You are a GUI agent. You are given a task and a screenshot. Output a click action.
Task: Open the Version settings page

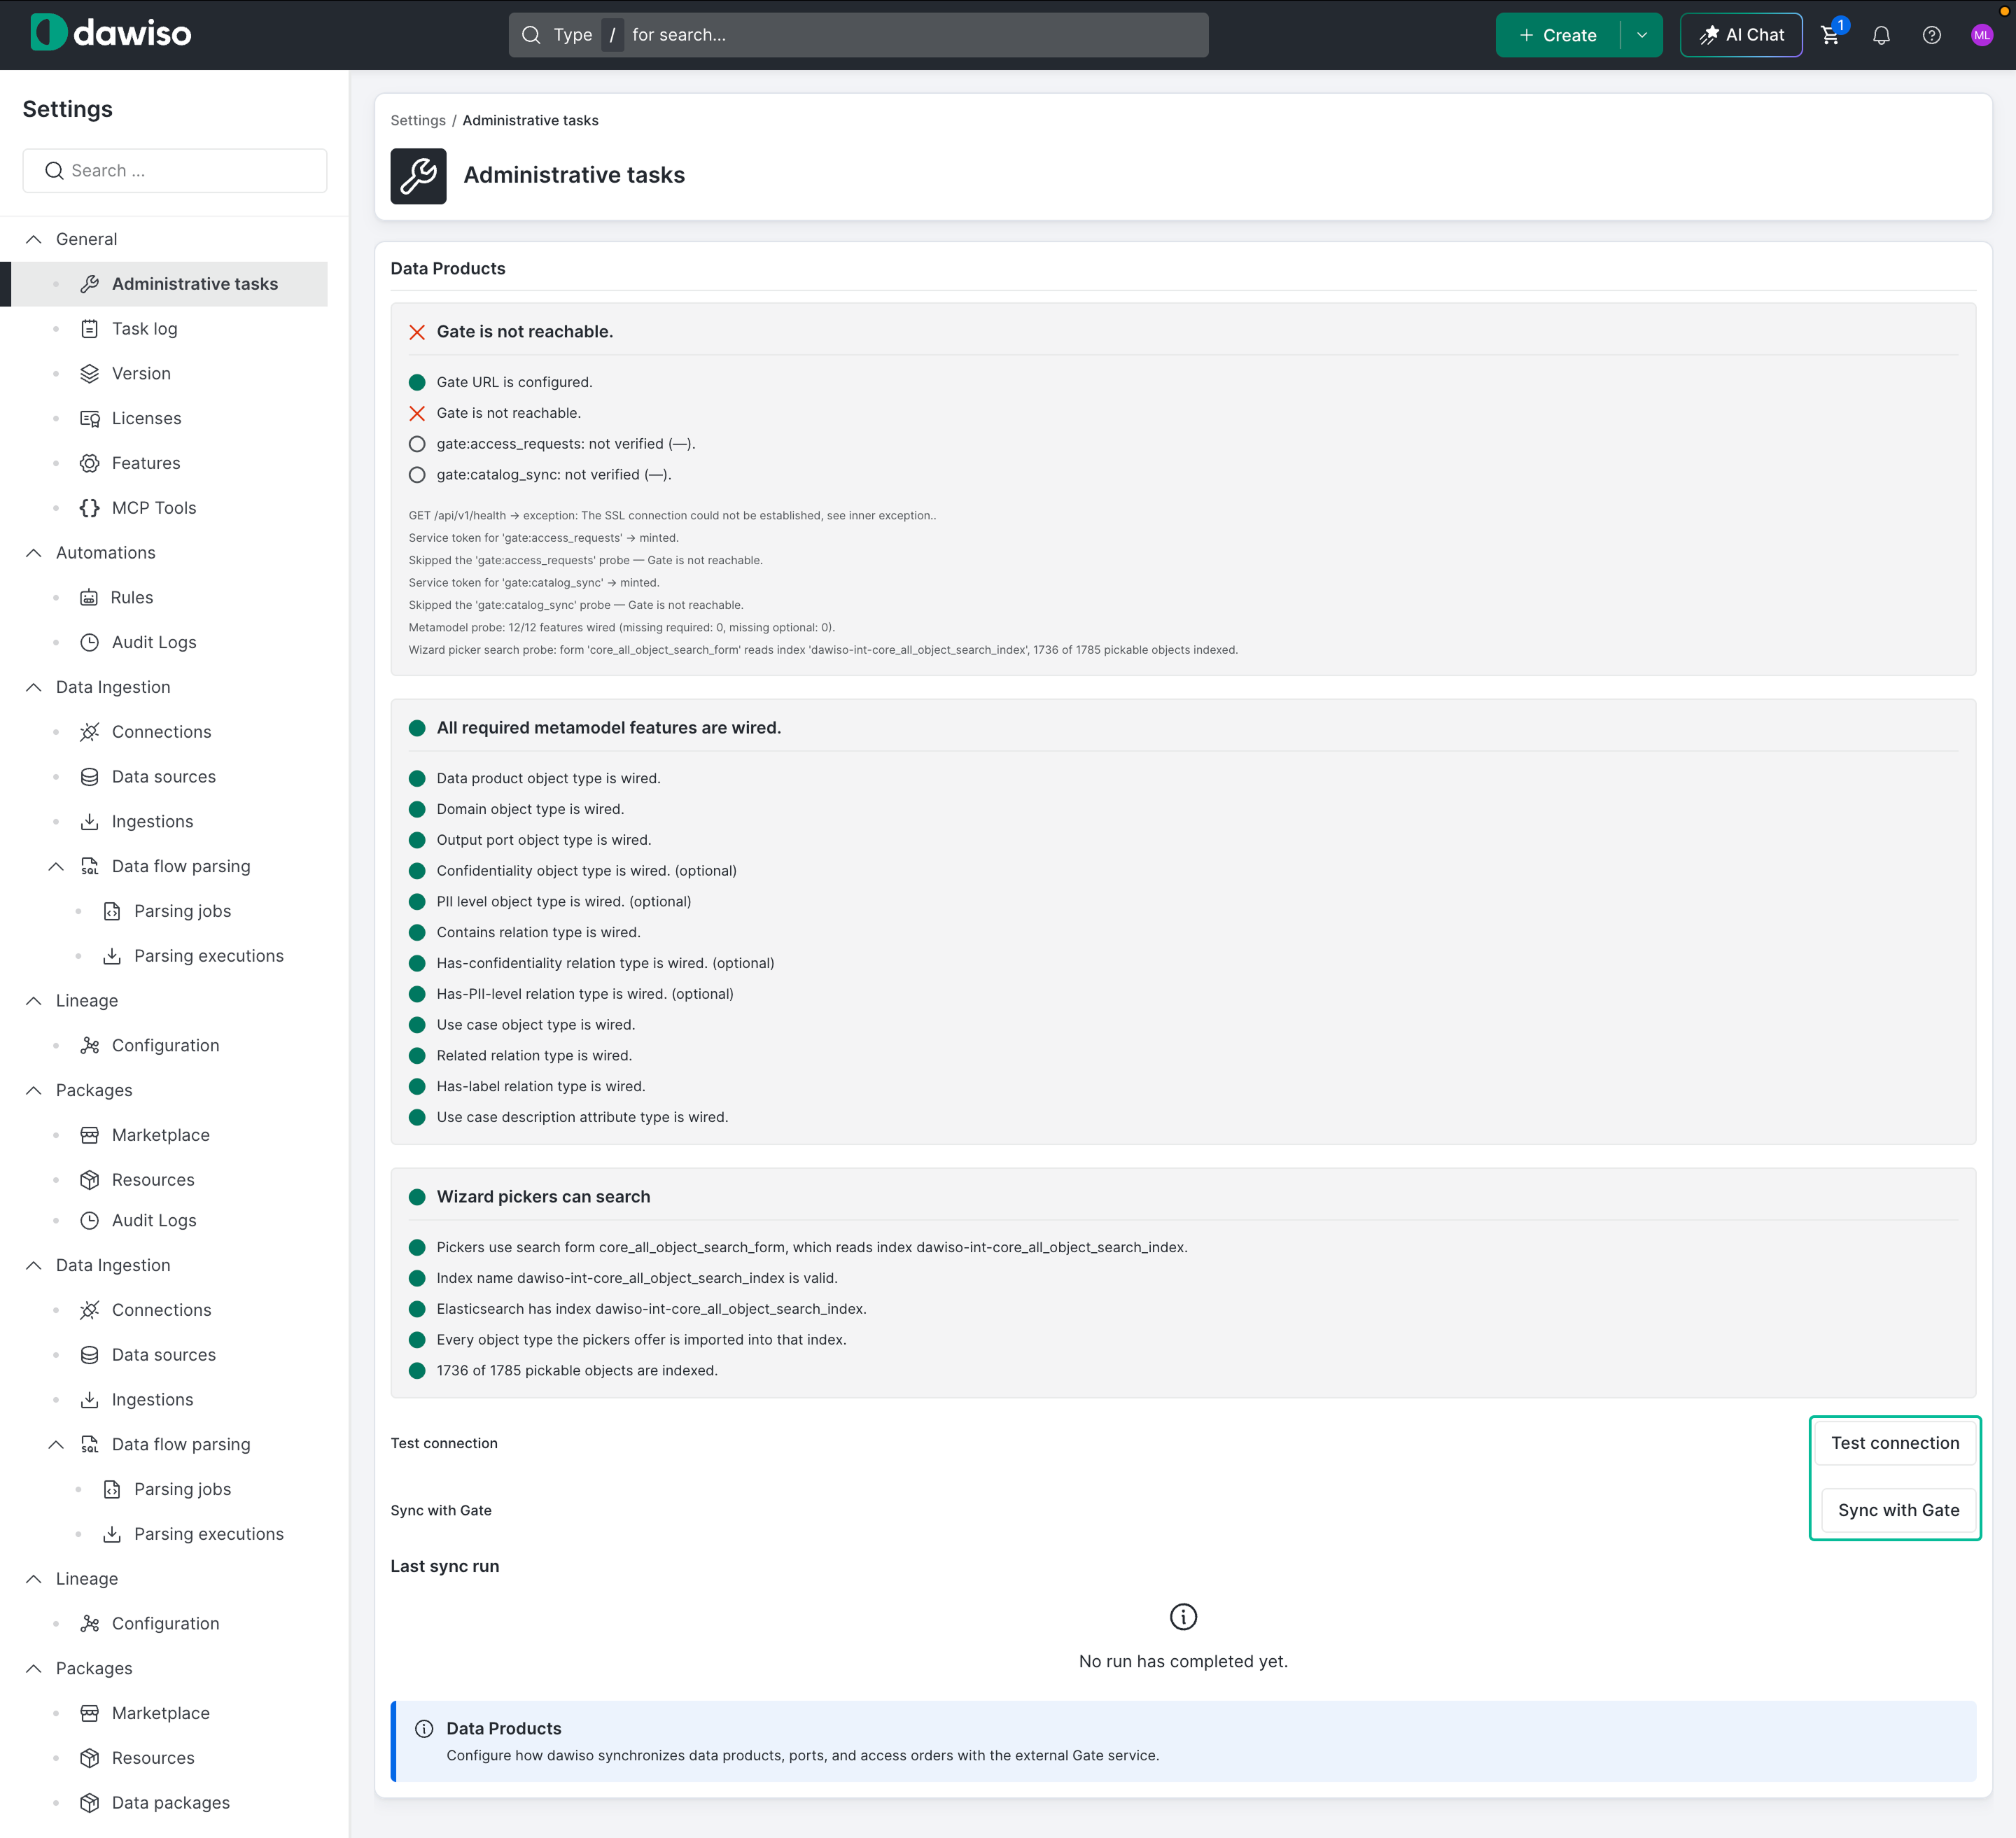[x=141, y=373]
